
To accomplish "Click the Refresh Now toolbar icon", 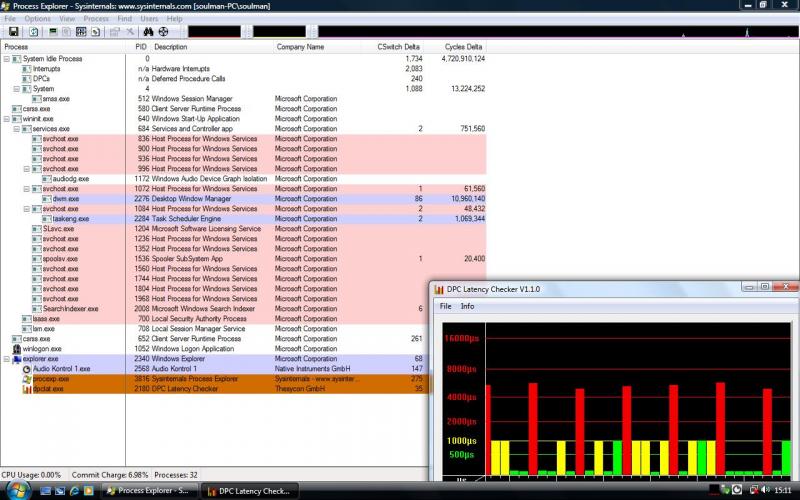I will click(x=34, y=32).
